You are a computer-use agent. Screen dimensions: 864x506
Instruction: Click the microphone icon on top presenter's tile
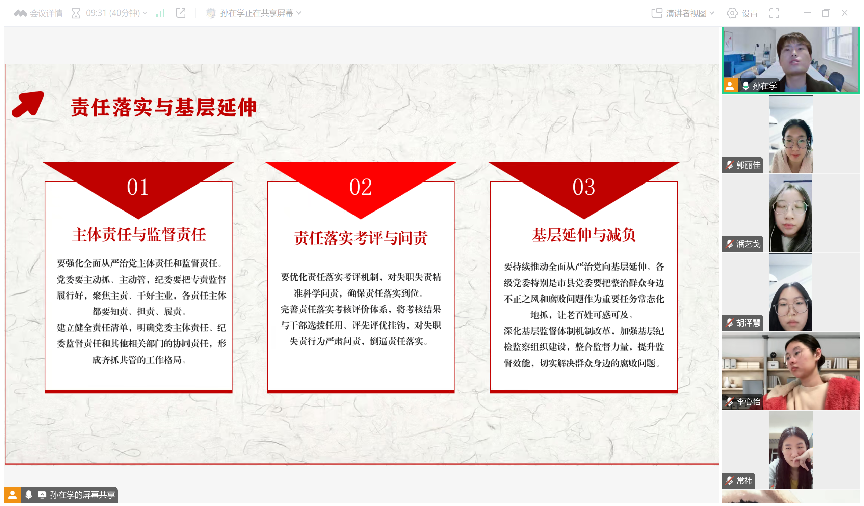click(x=746, y=86)
